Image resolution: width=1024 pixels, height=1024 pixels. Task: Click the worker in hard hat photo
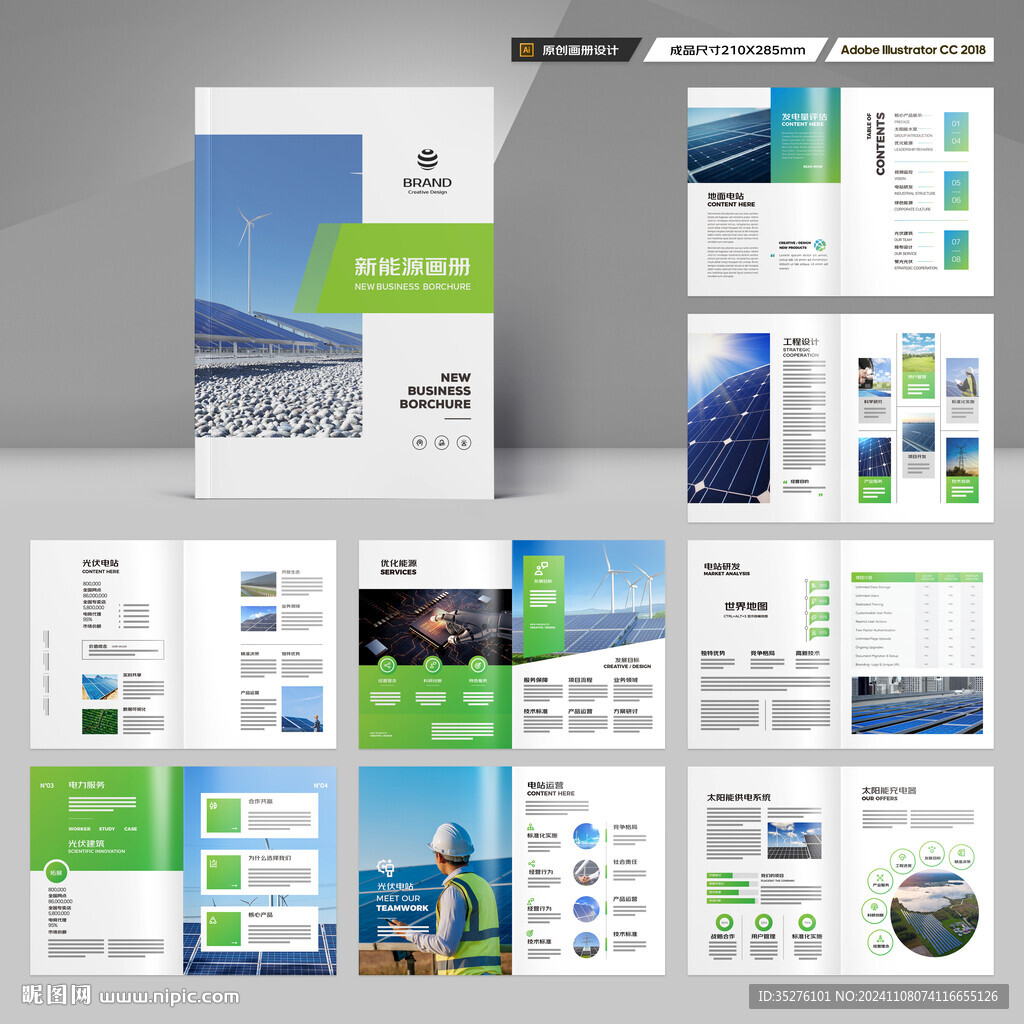coord(436,871)
